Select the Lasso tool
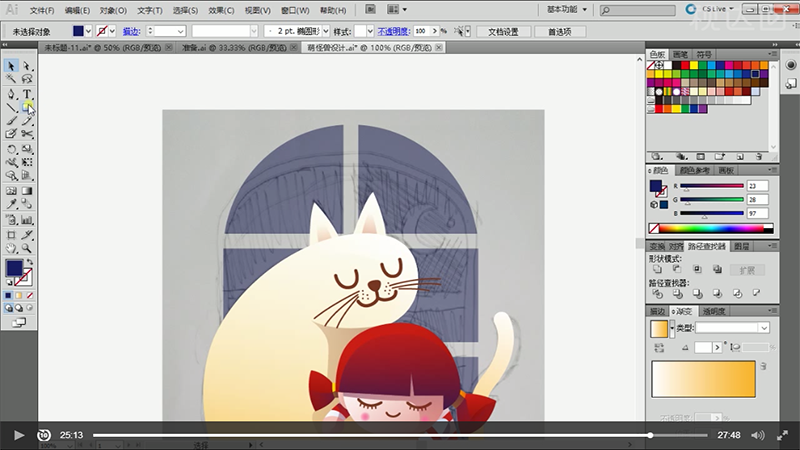Image resolution: width=800 pixels, height=450 pixels. [x=27, y=79]
